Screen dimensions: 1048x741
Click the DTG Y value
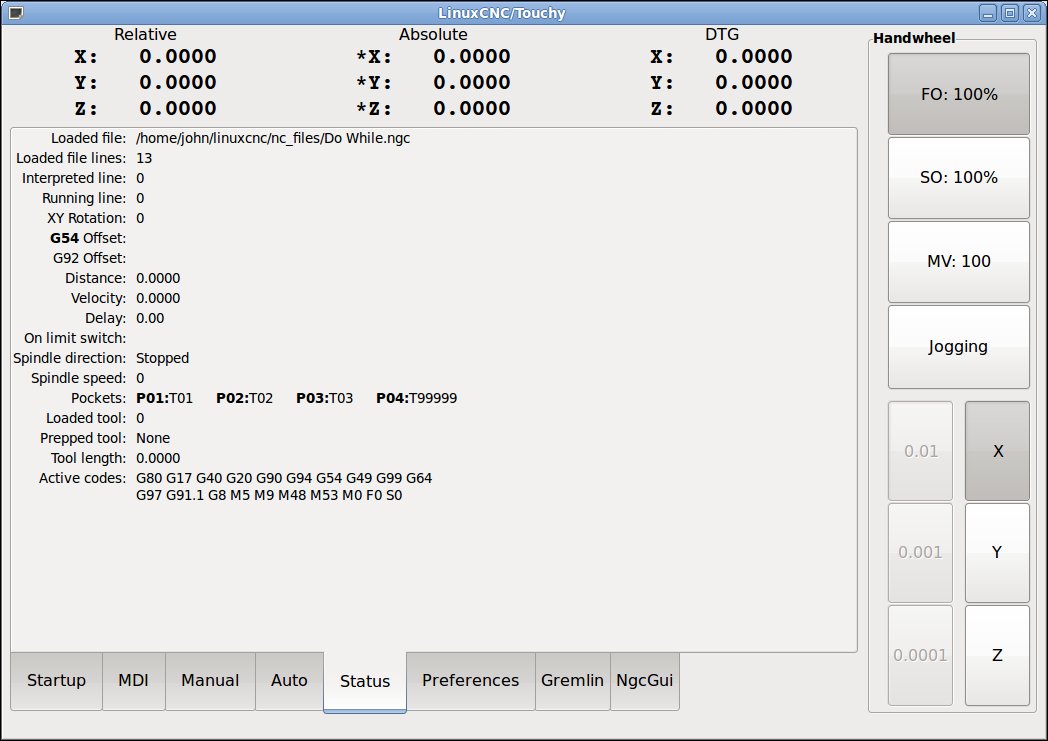pos(754,83)
